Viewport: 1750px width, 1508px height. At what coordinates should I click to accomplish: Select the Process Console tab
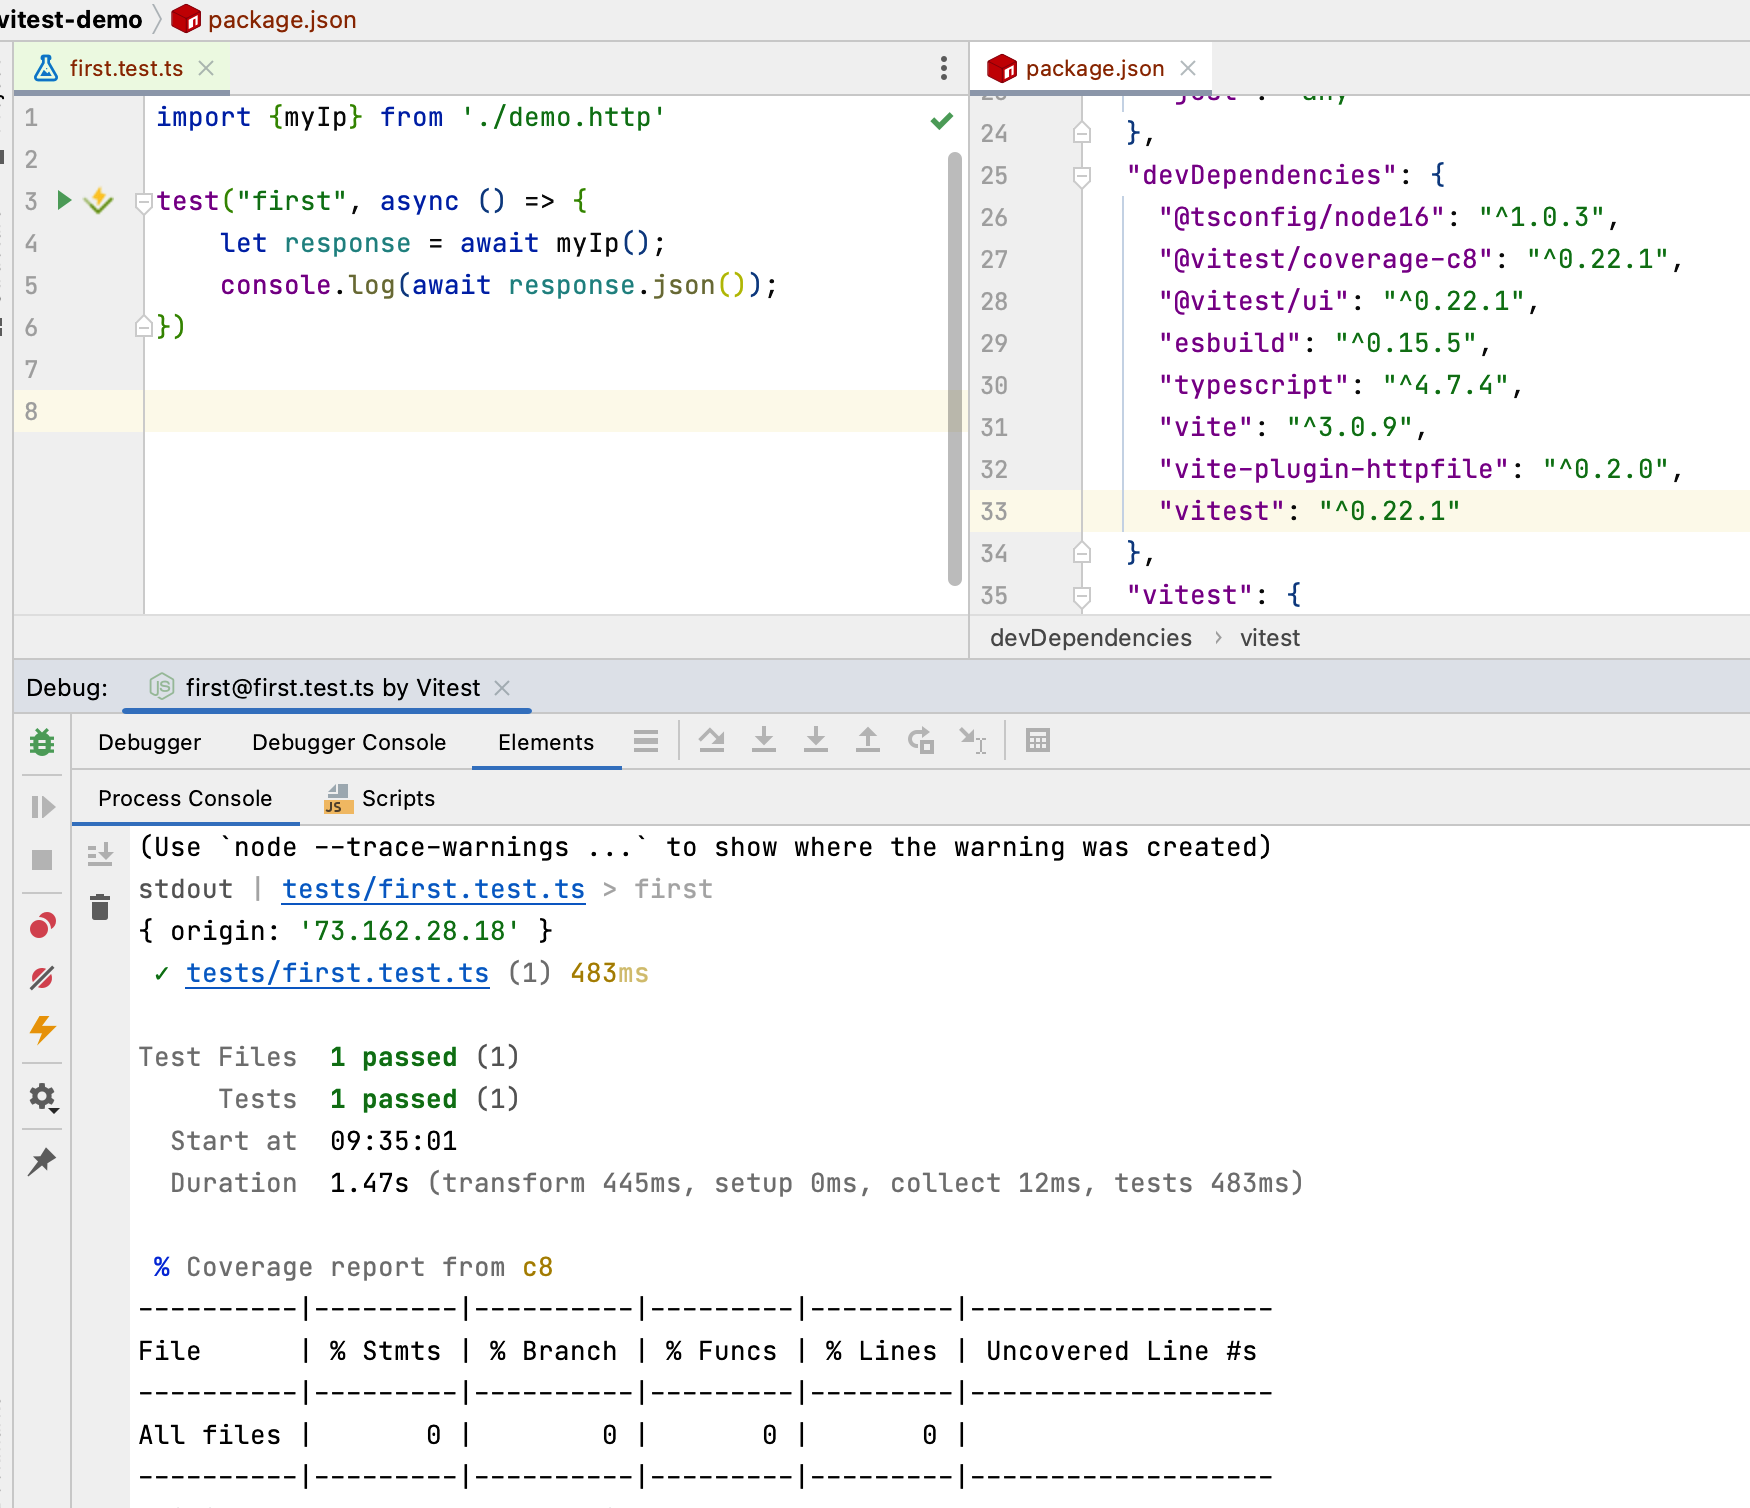(x=185, y=798)
